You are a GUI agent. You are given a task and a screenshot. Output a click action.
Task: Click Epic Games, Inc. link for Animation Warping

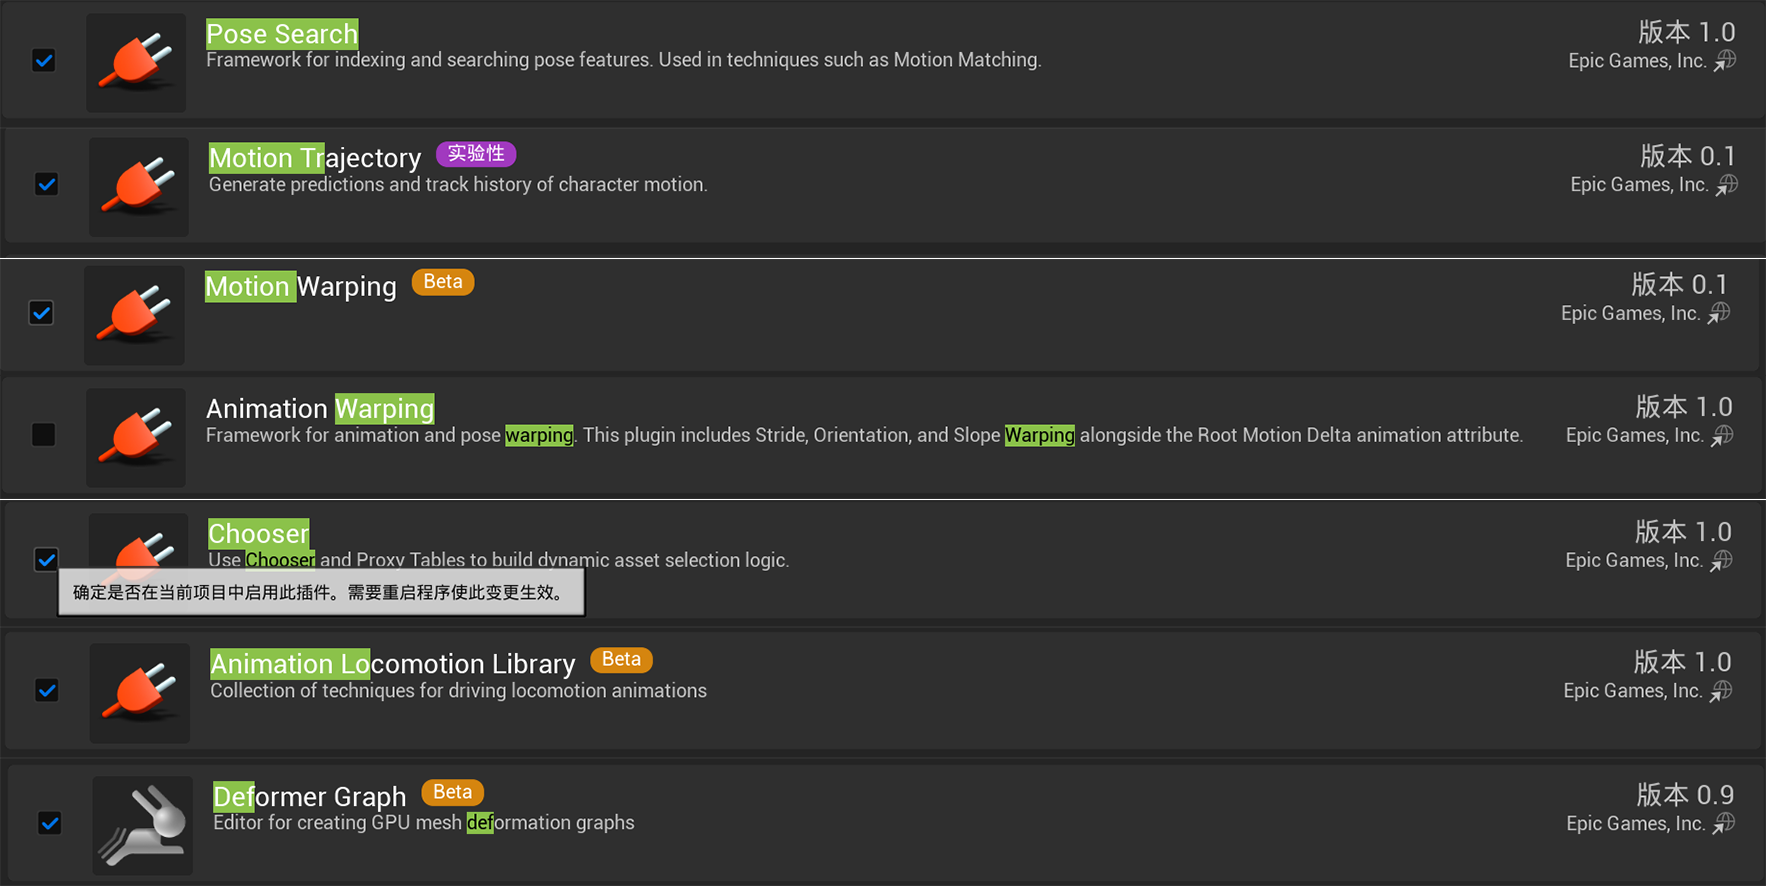click(x=1634, y=436)
